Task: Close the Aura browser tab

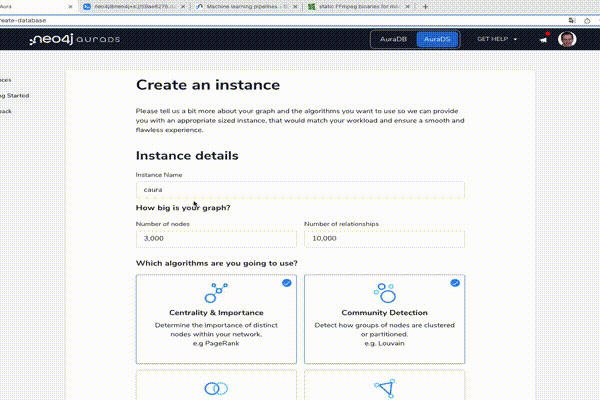Action: pyautogui.click(x=70, y=7)
